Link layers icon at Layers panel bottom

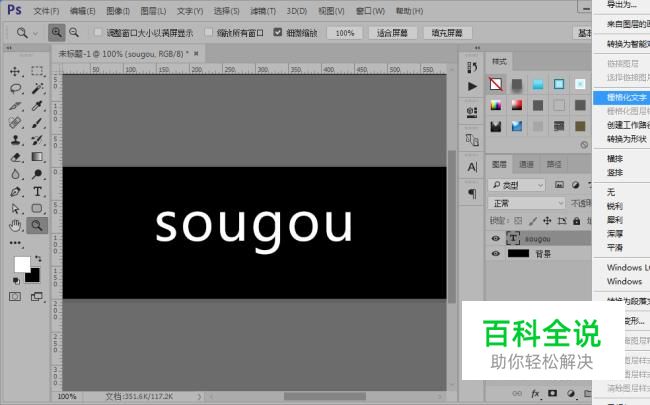click(517, 393)
